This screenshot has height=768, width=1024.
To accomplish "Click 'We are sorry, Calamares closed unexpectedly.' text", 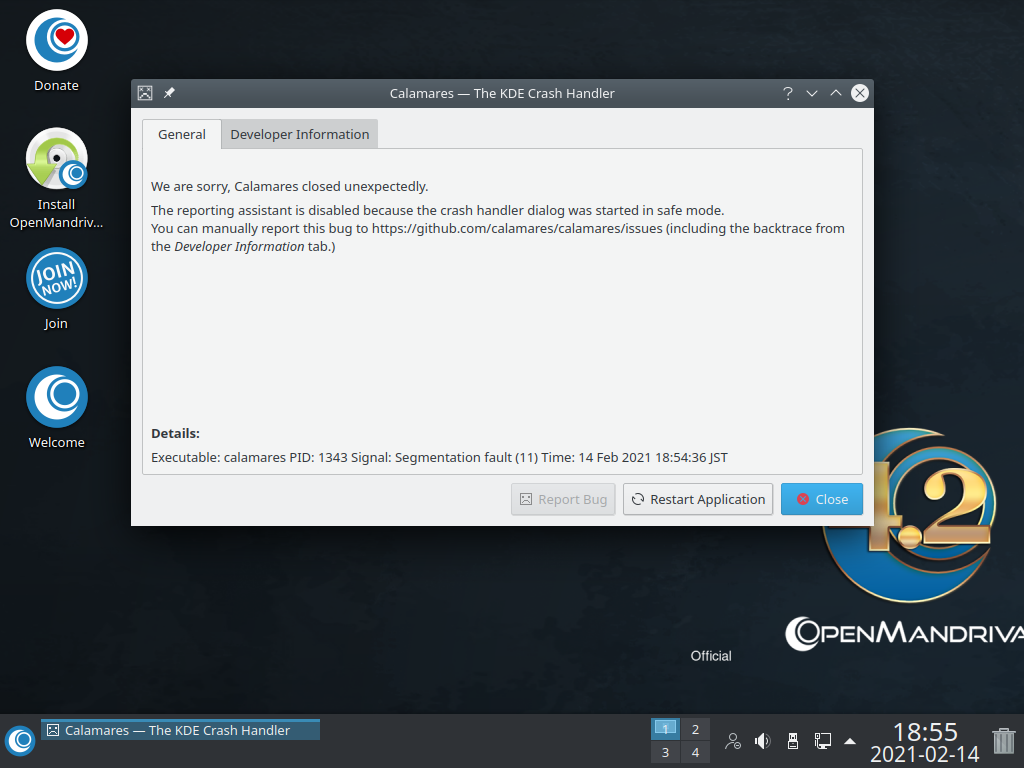I will pyautogui.click(x=289, y=187).
